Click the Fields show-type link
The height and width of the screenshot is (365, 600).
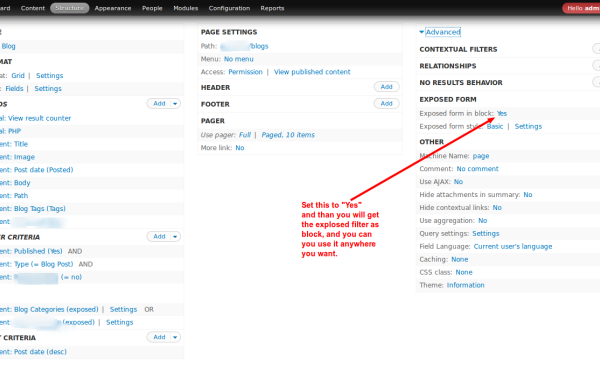click(x=14, y=89)
